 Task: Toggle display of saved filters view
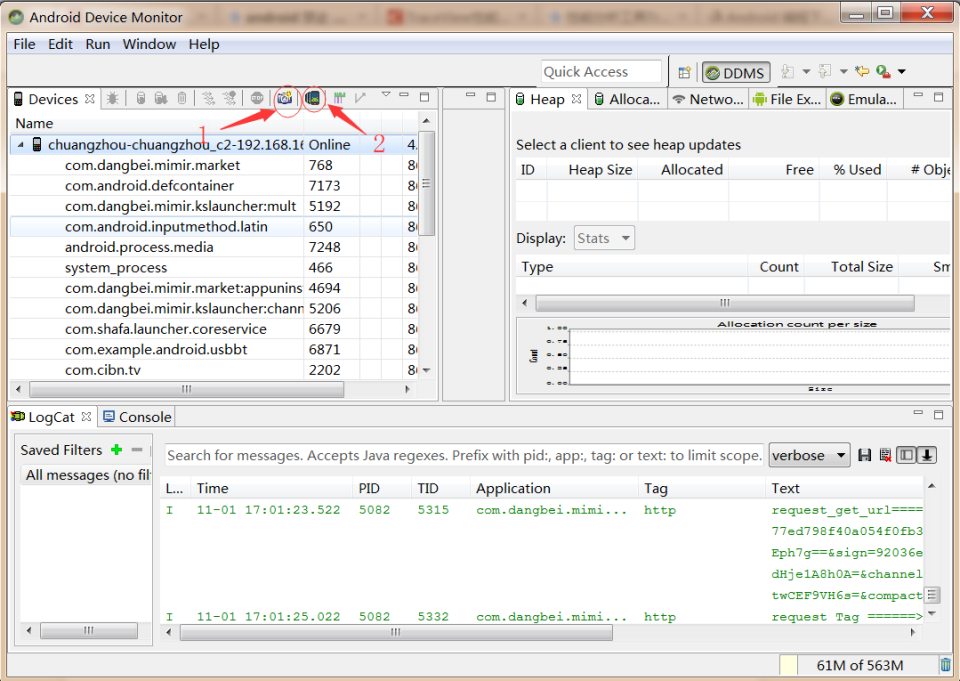click(x=907, y=455)
